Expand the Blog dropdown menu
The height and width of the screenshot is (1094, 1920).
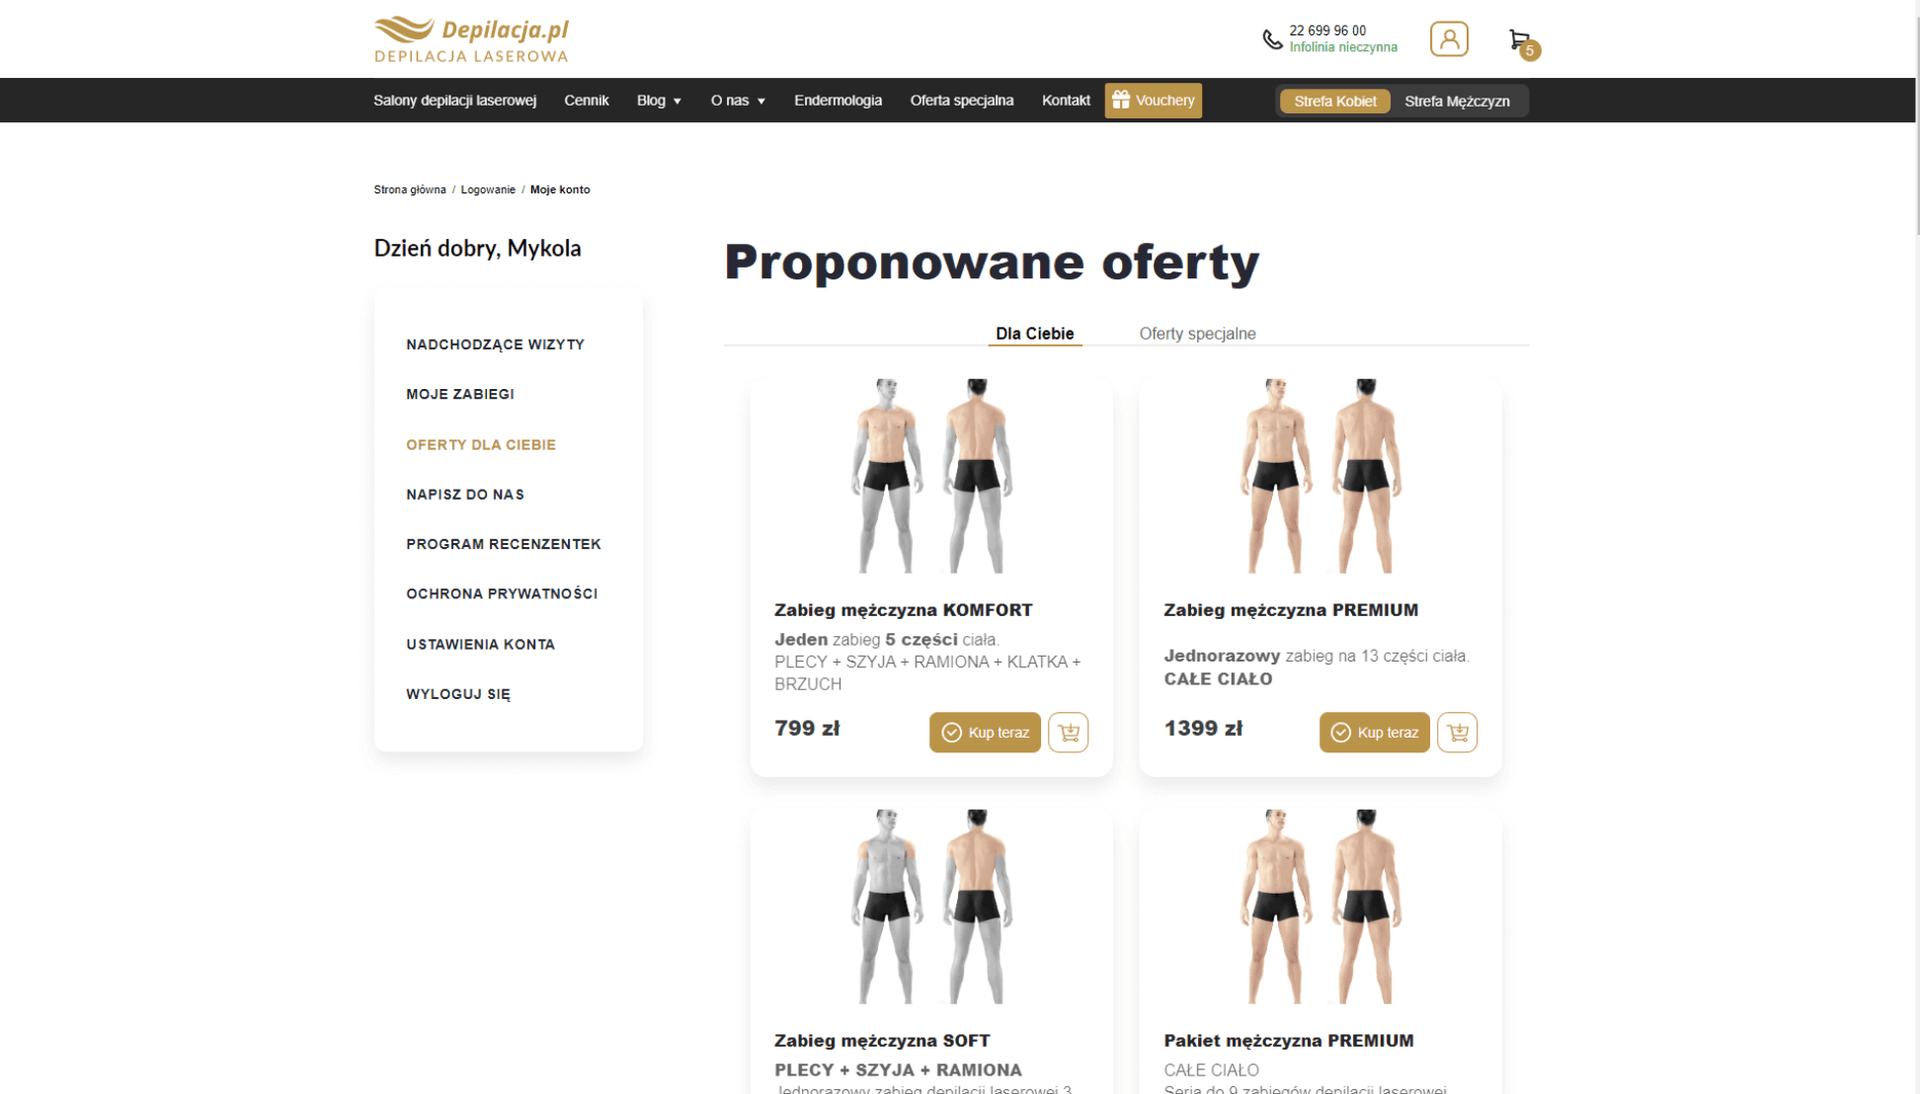(659, 100)
